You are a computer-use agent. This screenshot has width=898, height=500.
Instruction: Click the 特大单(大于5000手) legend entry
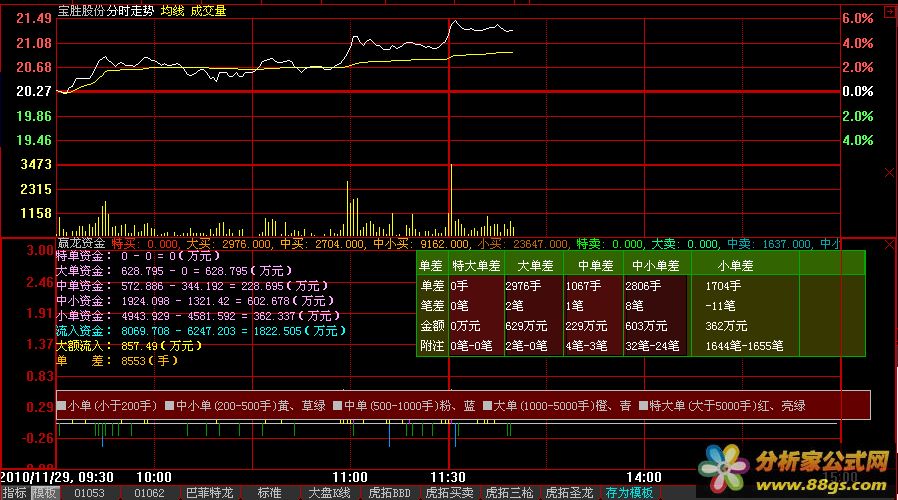click(x=722, y=406)
